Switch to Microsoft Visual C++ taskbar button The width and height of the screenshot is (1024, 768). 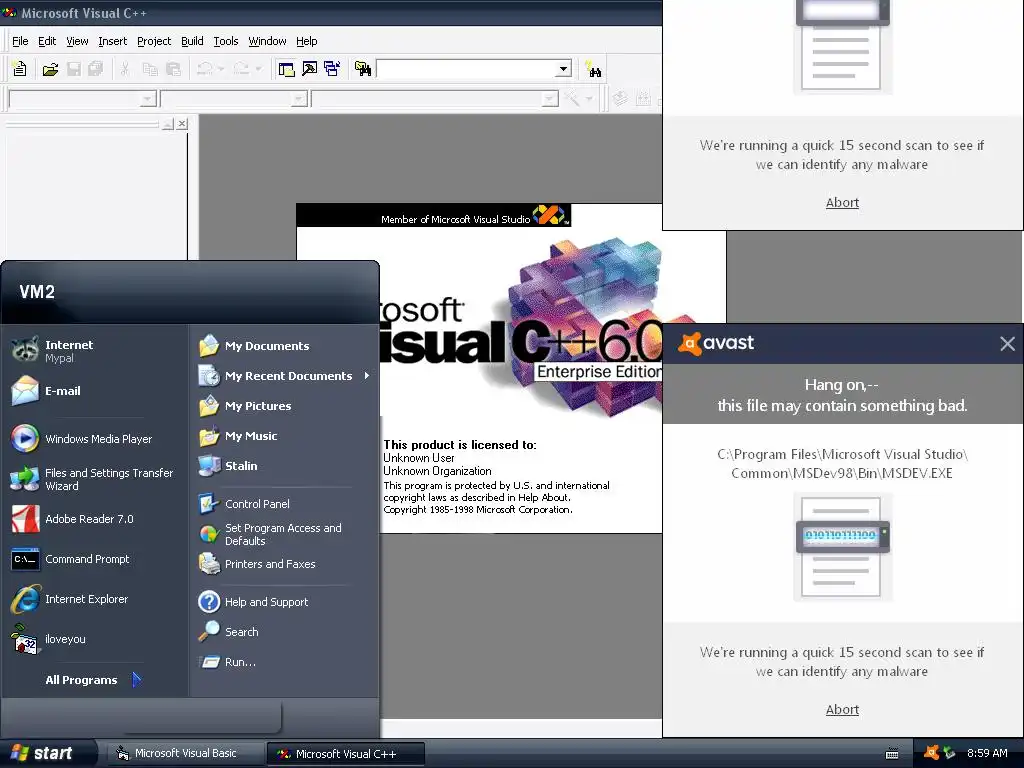point(345,754)
